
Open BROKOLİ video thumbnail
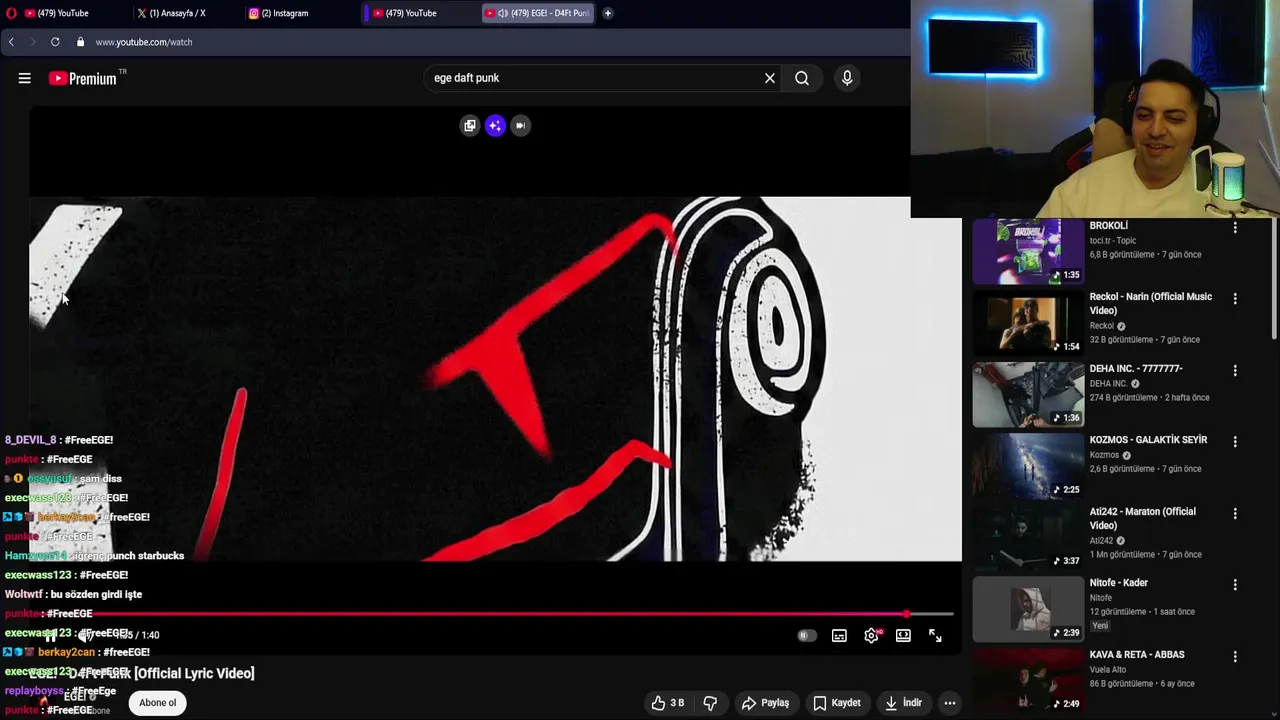pyautogui.click(x=1028, y=252)
